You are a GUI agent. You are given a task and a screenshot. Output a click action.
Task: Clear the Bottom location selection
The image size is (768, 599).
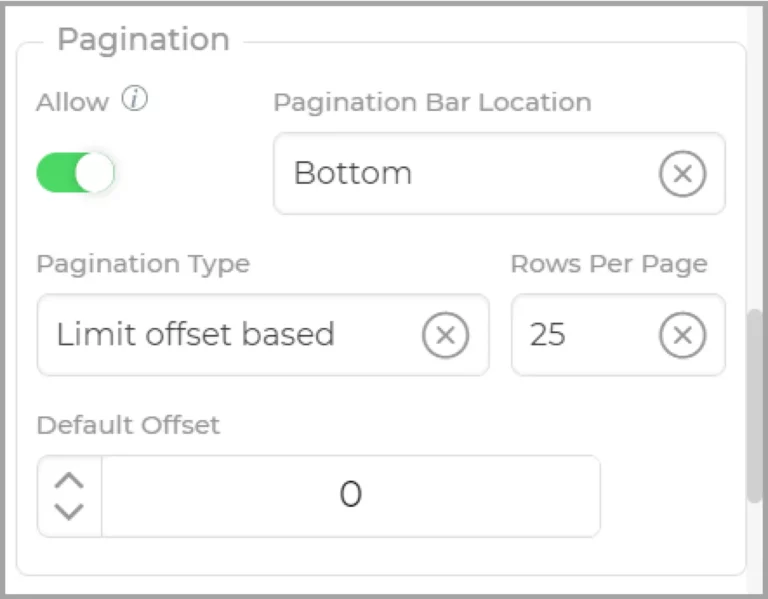point(682,173)
